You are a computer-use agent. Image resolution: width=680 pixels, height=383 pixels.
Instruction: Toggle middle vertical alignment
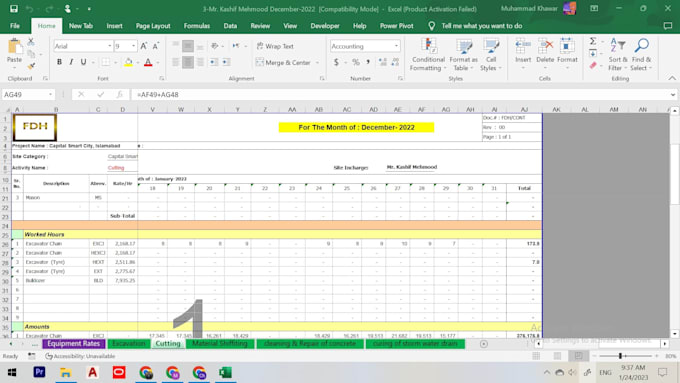(188, 46)
